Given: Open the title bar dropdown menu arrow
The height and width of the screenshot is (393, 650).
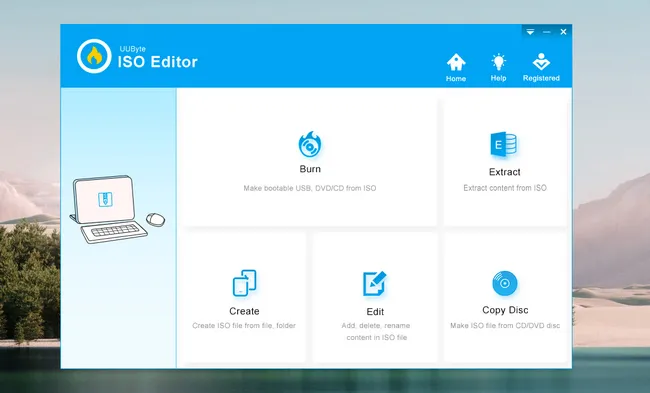Looking at the screenshot, I should [x=530, y=32].
